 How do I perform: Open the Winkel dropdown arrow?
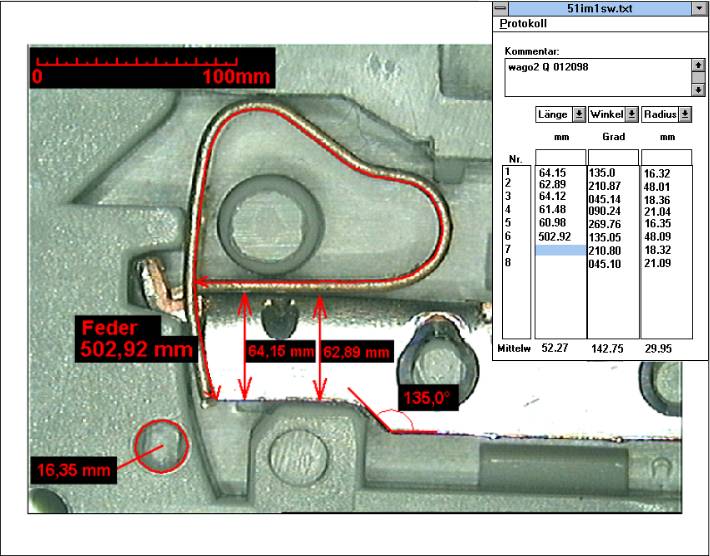pos(632,115)
